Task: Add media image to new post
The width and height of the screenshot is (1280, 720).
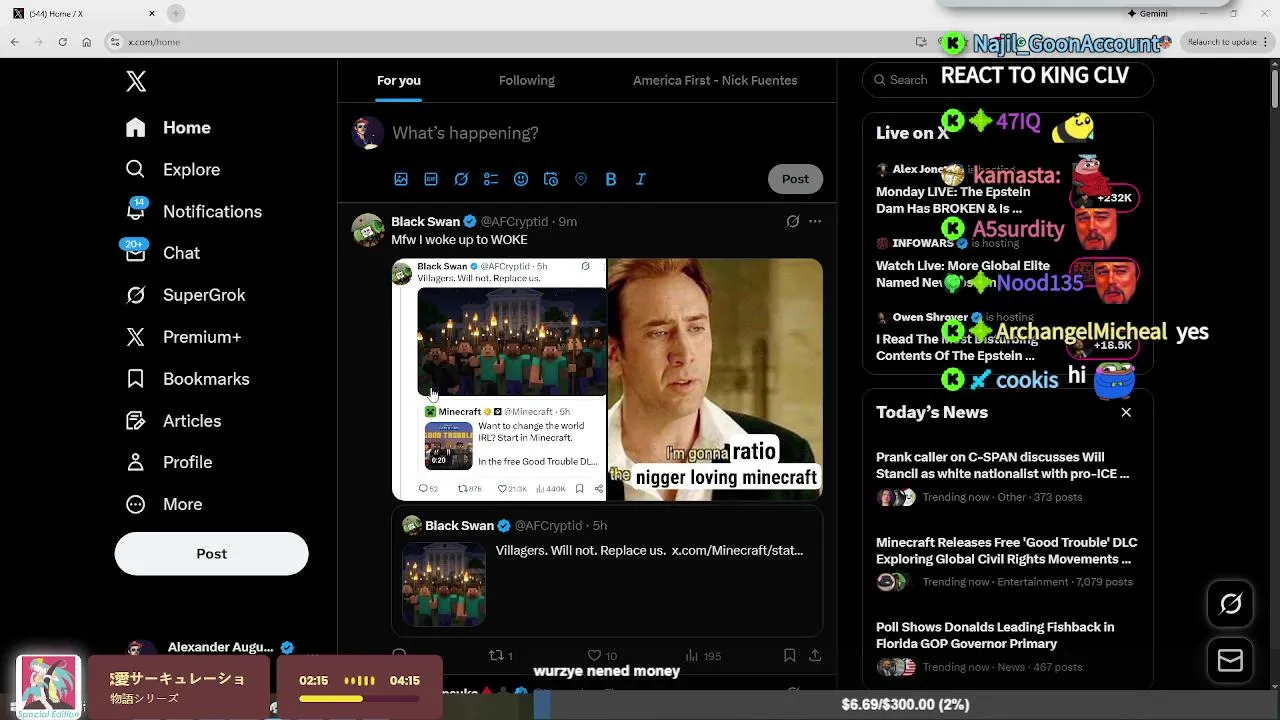Action: point(401,179)
